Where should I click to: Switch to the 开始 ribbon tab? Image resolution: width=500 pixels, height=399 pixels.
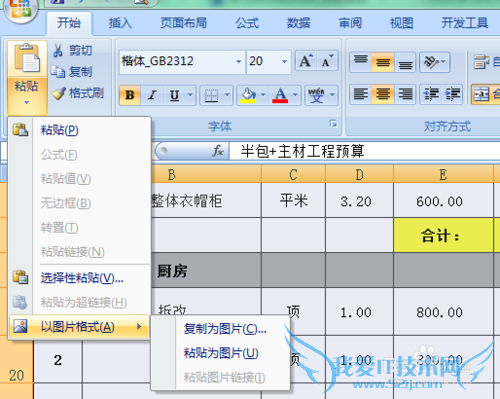coord(69,23)
